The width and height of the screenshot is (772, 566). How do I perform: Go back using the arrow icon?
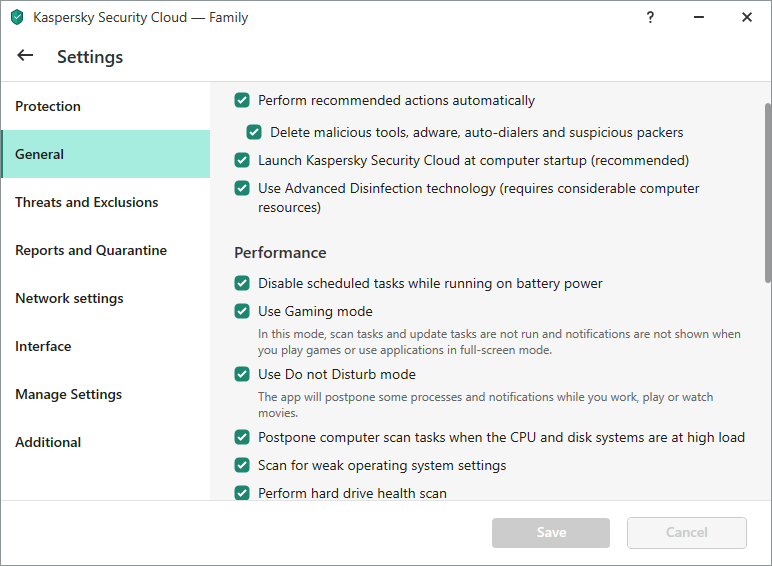pos(25,56)
